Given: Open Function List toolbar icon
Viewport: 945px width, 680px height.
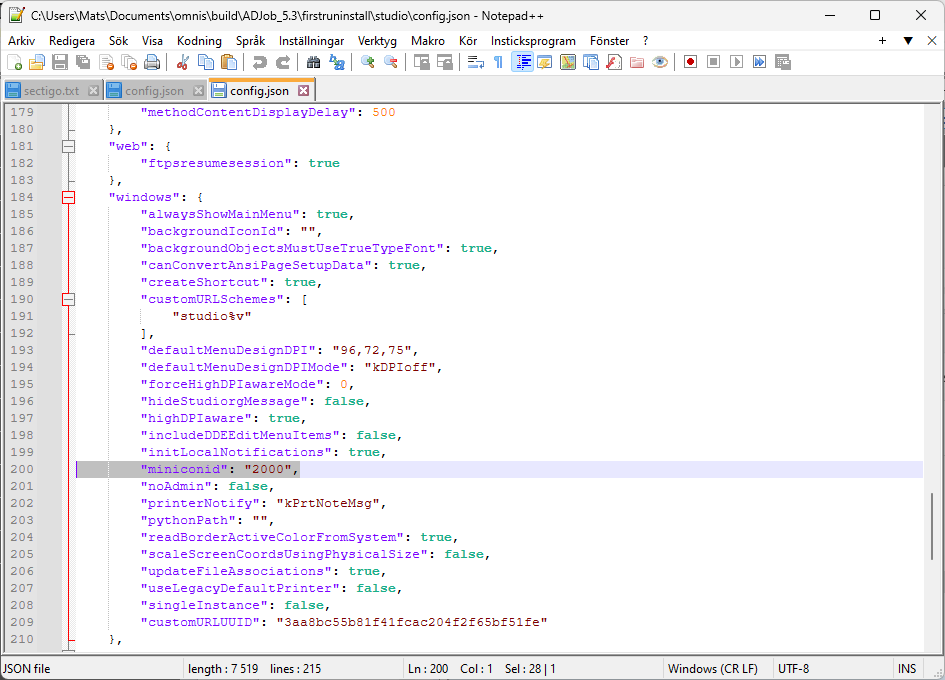Looking at the screenshot, I should pos(614,62).
